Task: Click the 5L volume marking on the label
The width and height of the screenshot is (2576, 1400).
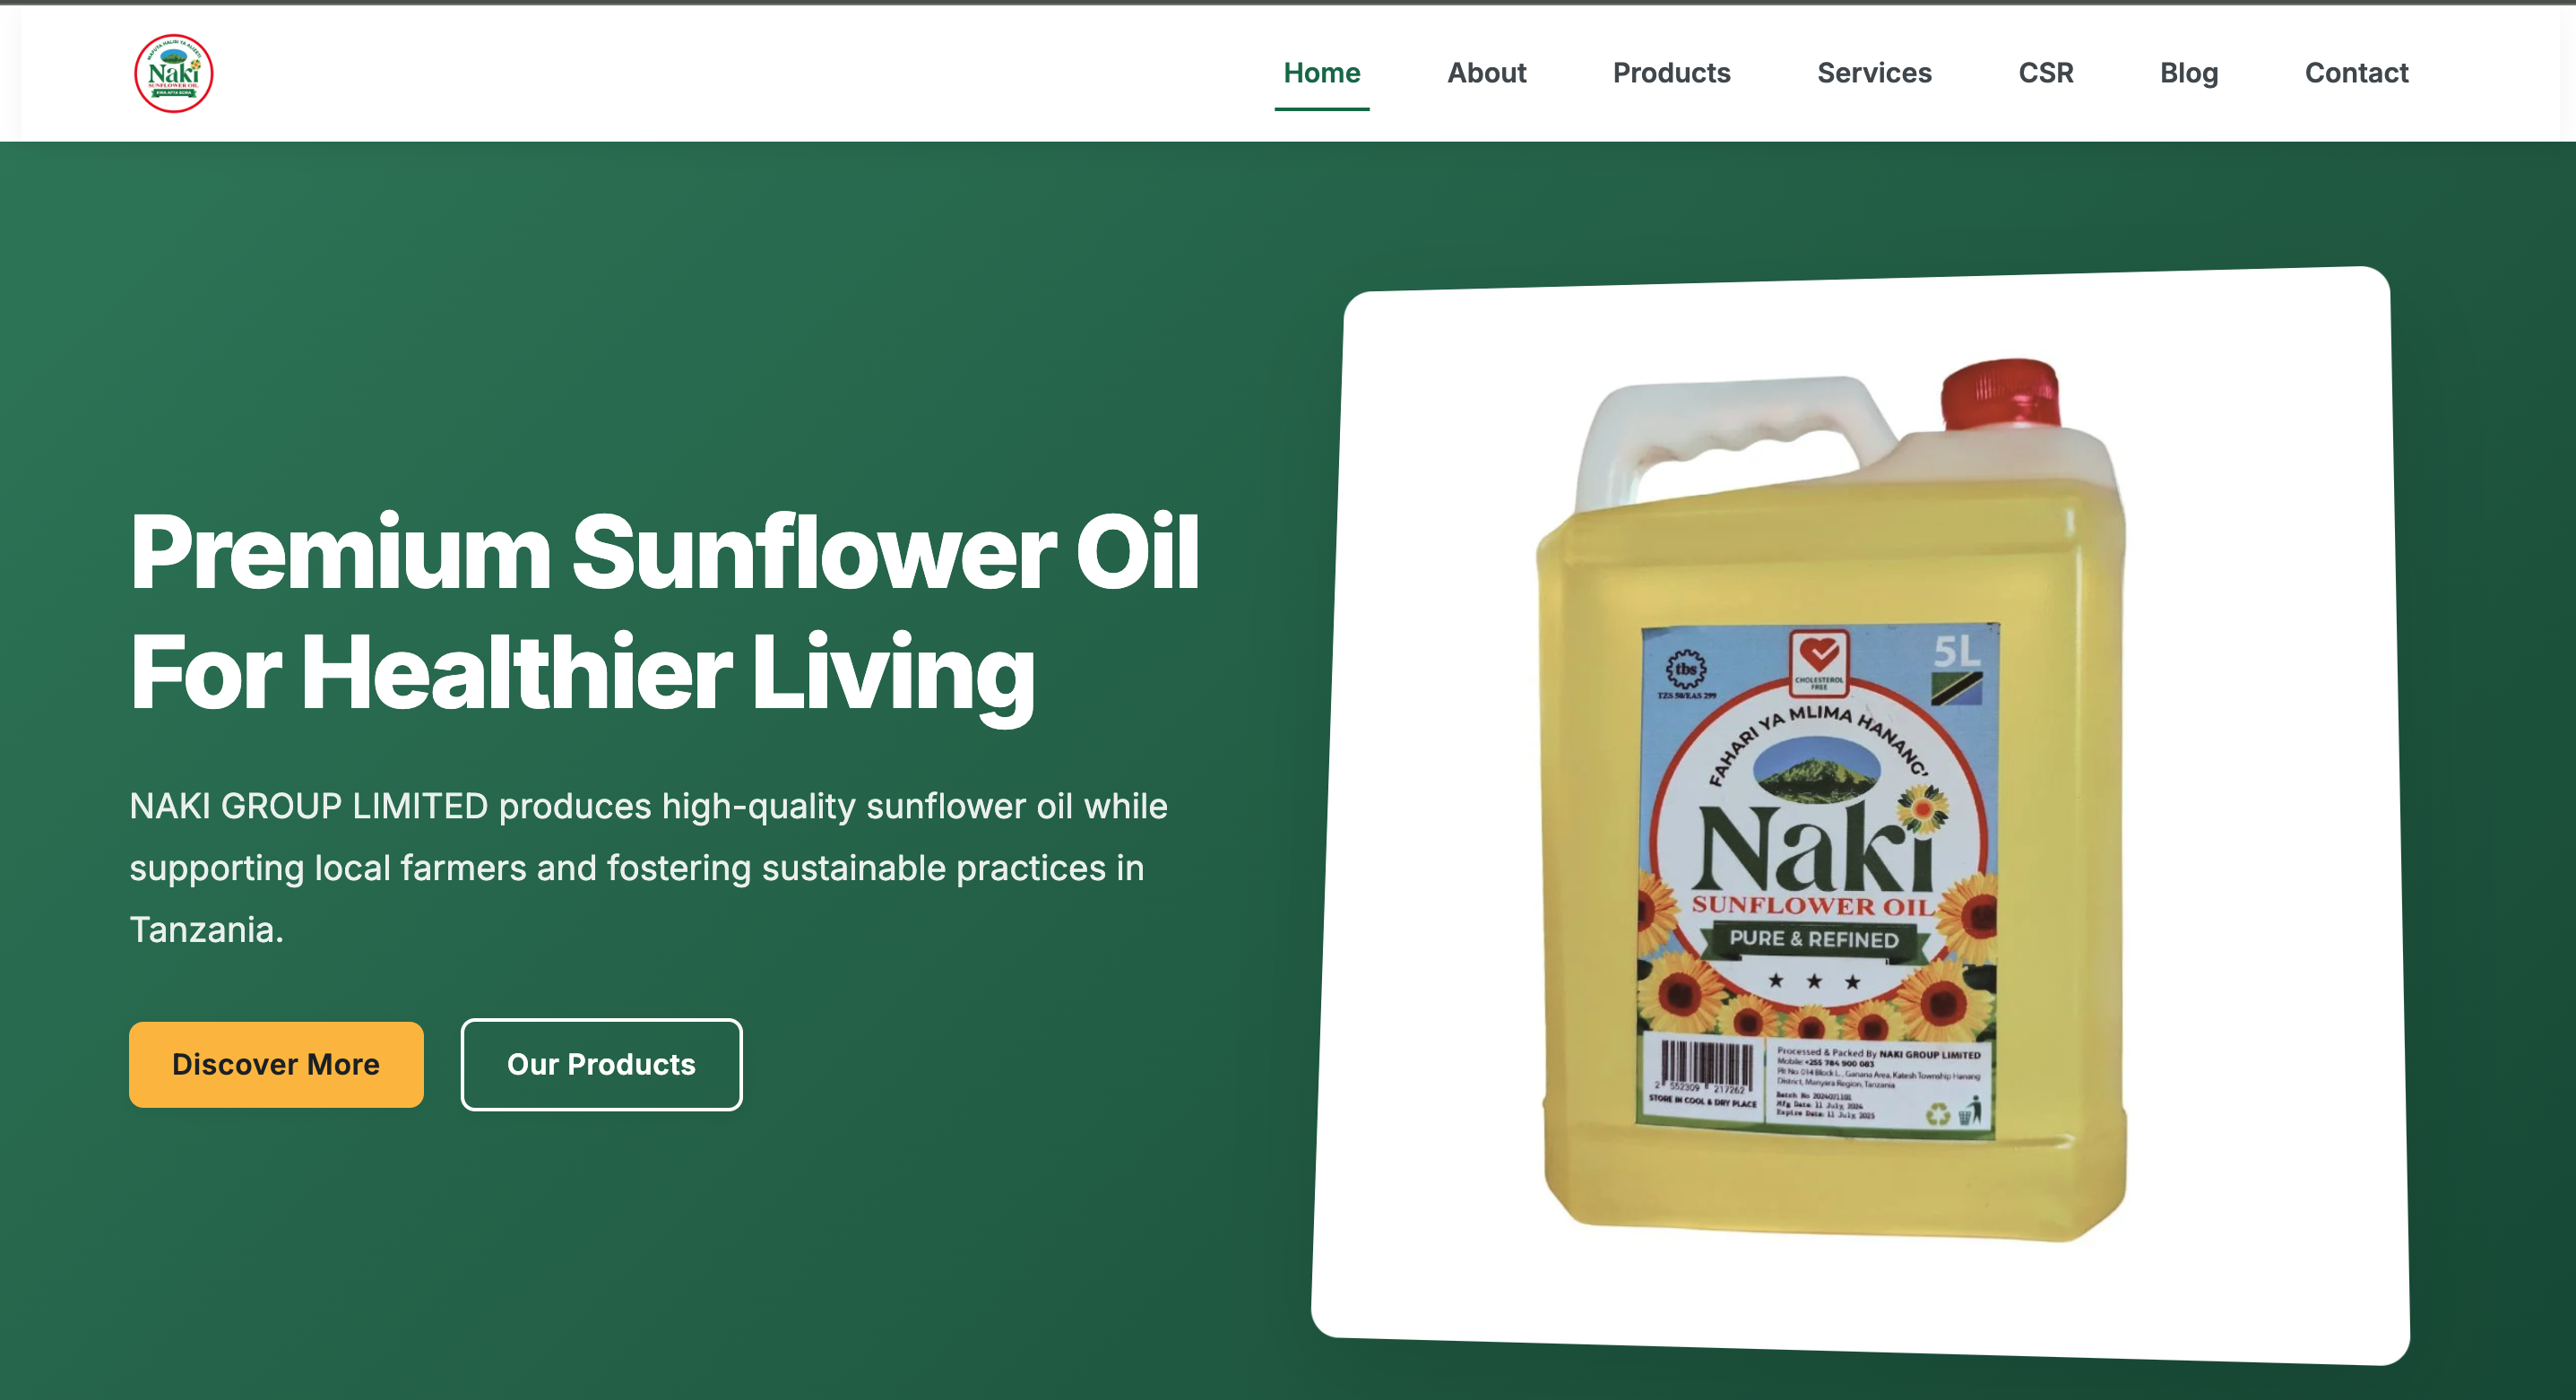Action: [1956, 651]
